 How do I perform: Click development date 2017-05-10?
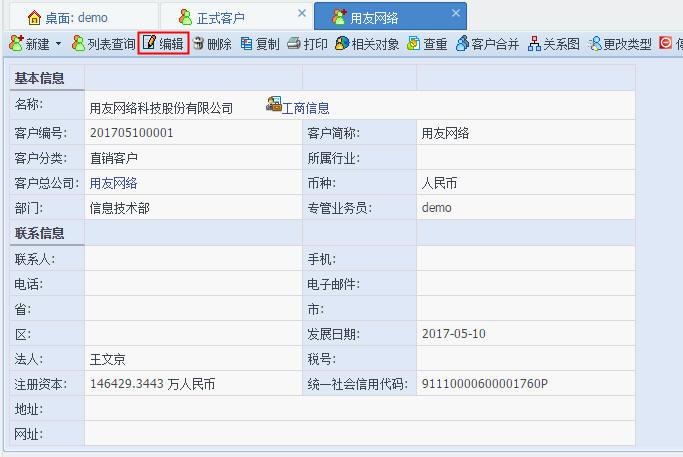[x=453, y=334]
